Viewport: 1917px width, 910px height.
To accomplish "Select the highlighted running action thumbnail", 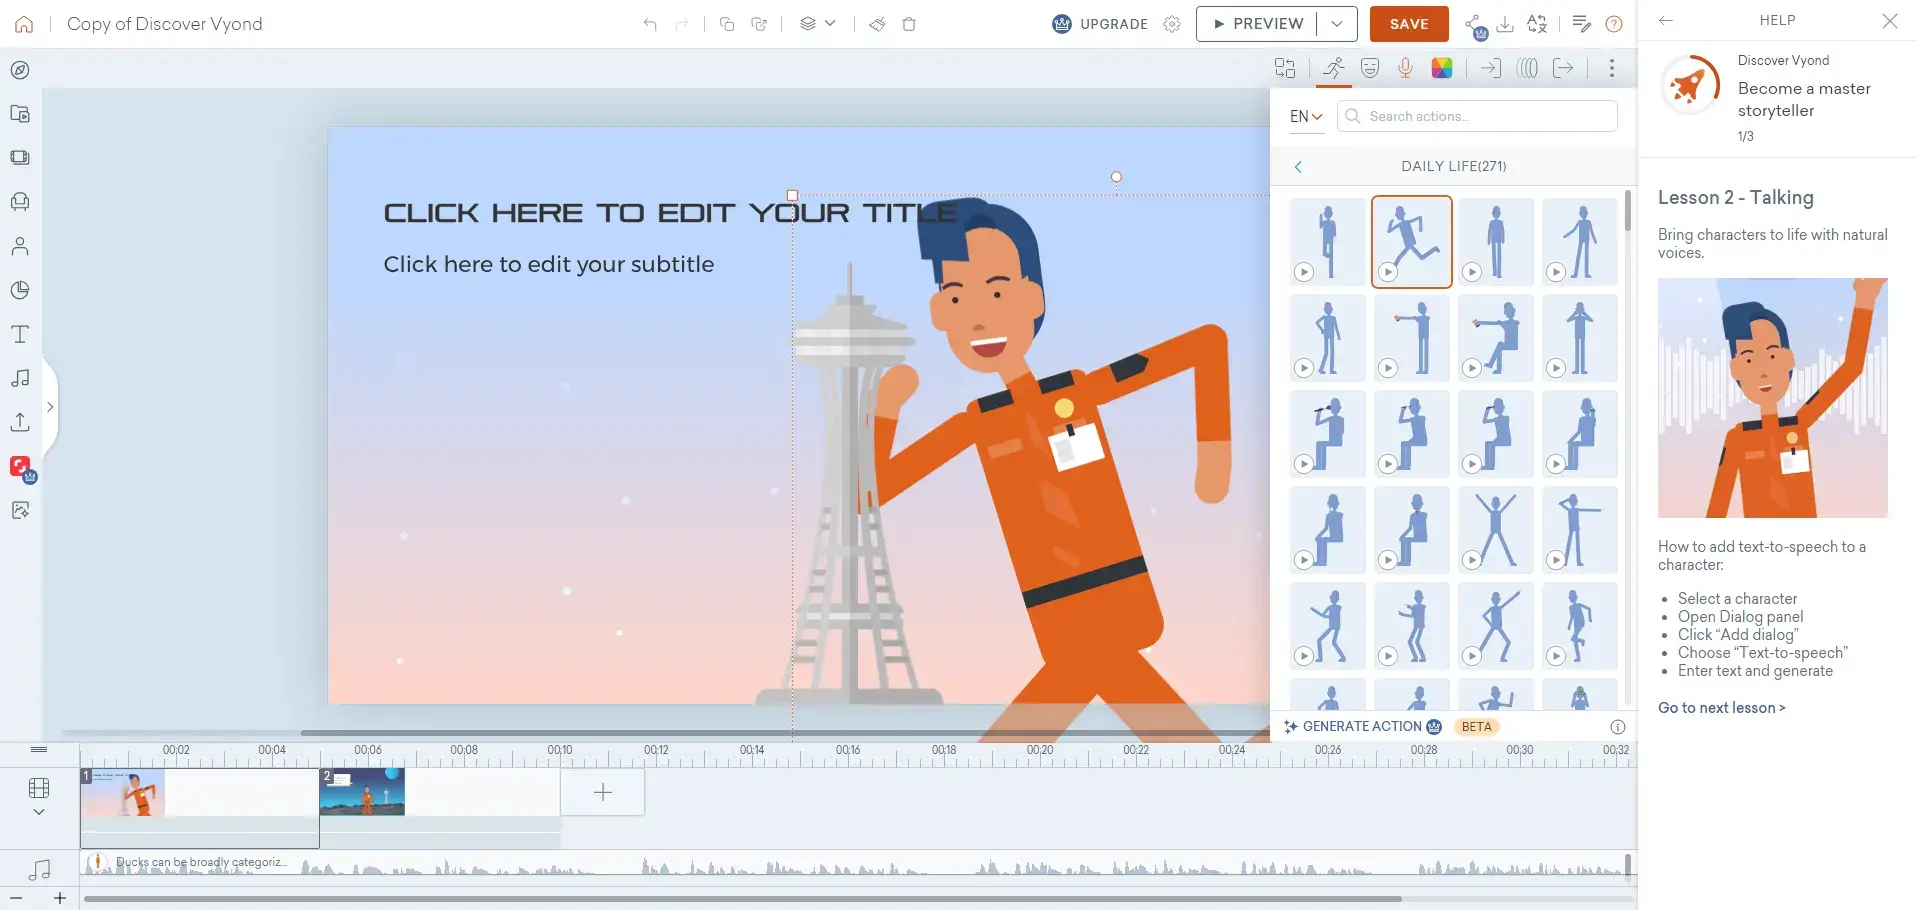I will pos(1412,242).
